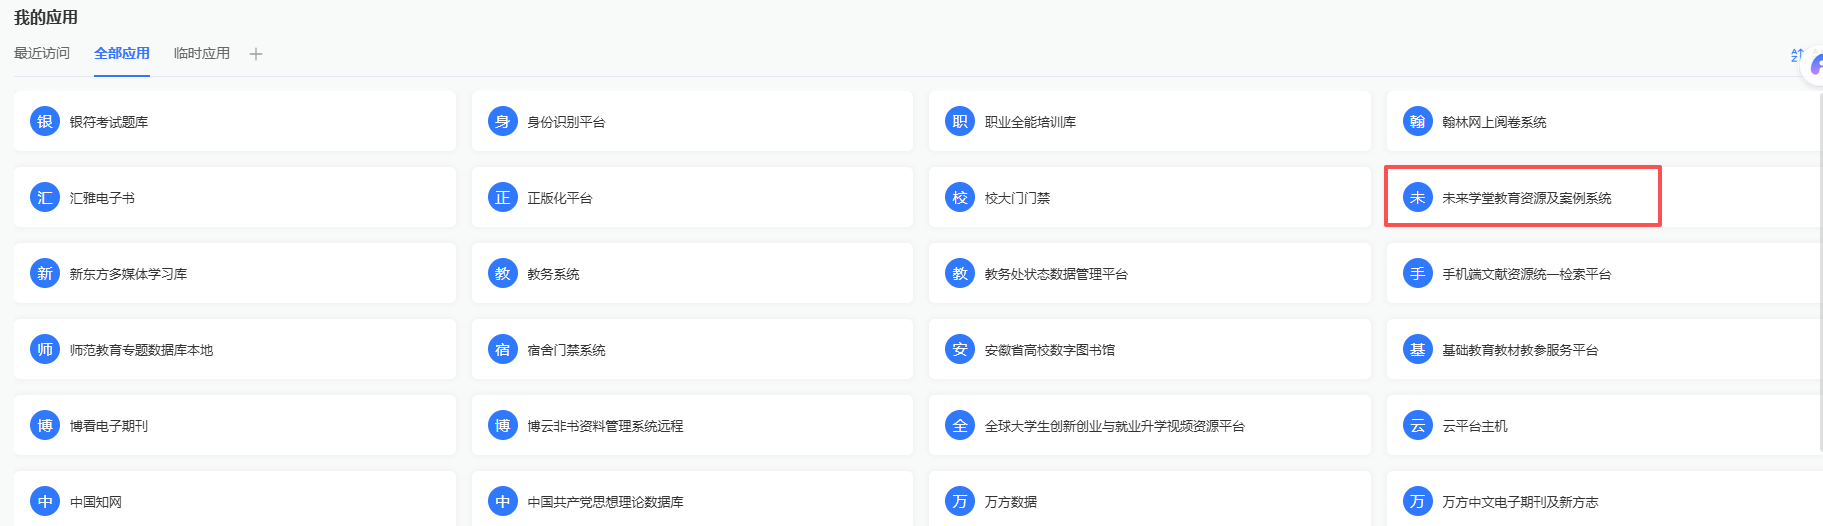Screen dimensions: 1823x526
Task: Click the floating assistant icon at right edge
Action: 1814,66
